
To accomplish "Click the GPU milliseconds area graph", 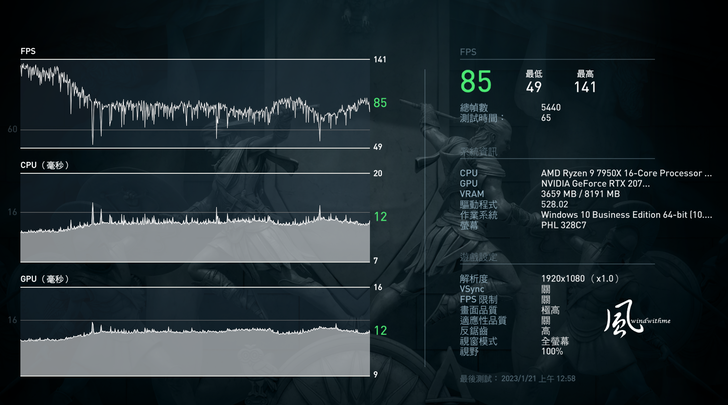I will click(195, 331).
